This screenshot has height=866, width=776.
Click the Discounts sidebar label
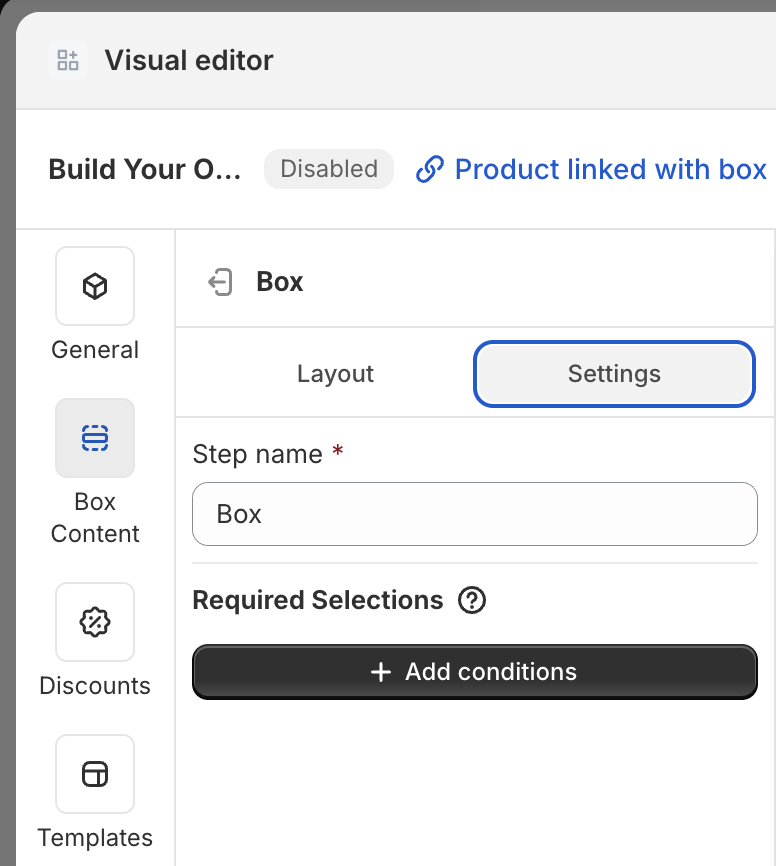point(95,686)
